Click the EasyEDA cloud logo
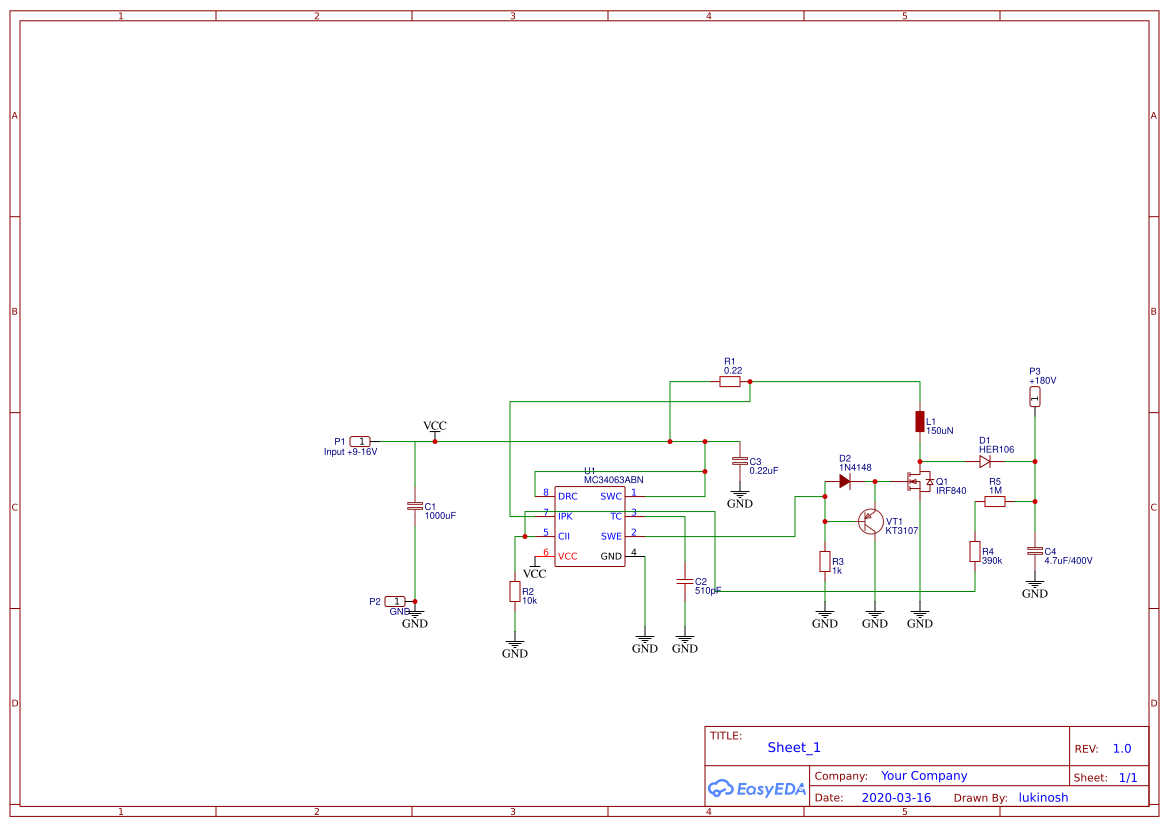Viewport: 1169px width, 827px height. click(722, 789)
